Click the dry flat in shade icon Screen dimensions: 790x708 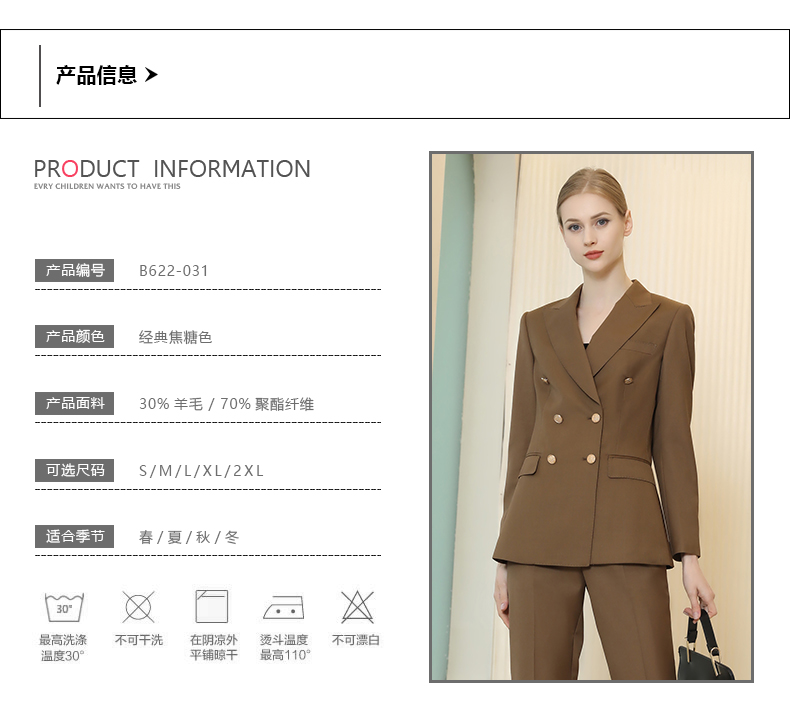coord(212,606)
